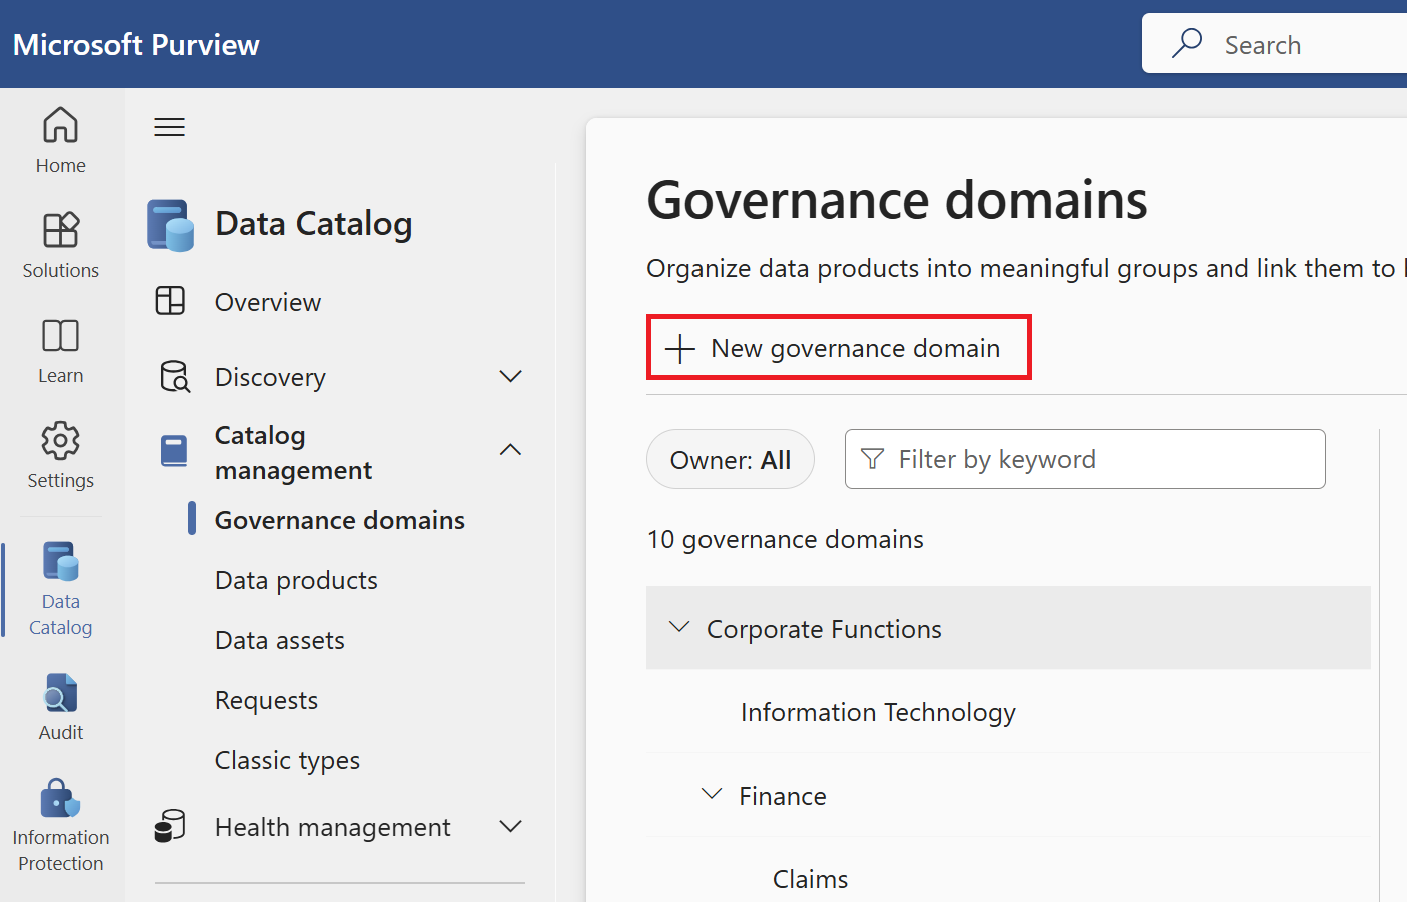This screenshot has height=902, width=1407.
Task: Click the Health management database icon
Action: click(x=170, y=826)
